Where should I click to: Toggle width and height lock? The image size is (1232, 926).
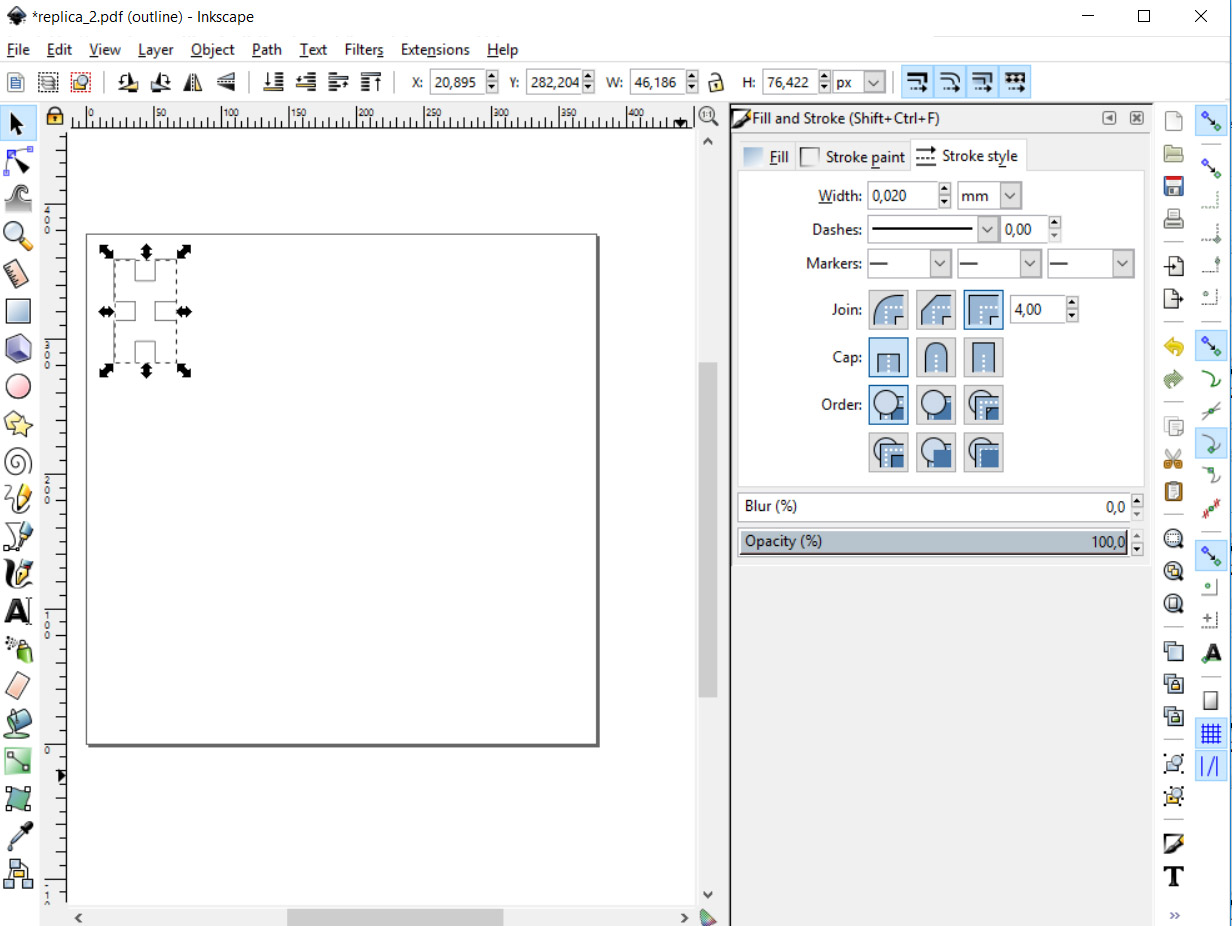(x=715, y=82)
